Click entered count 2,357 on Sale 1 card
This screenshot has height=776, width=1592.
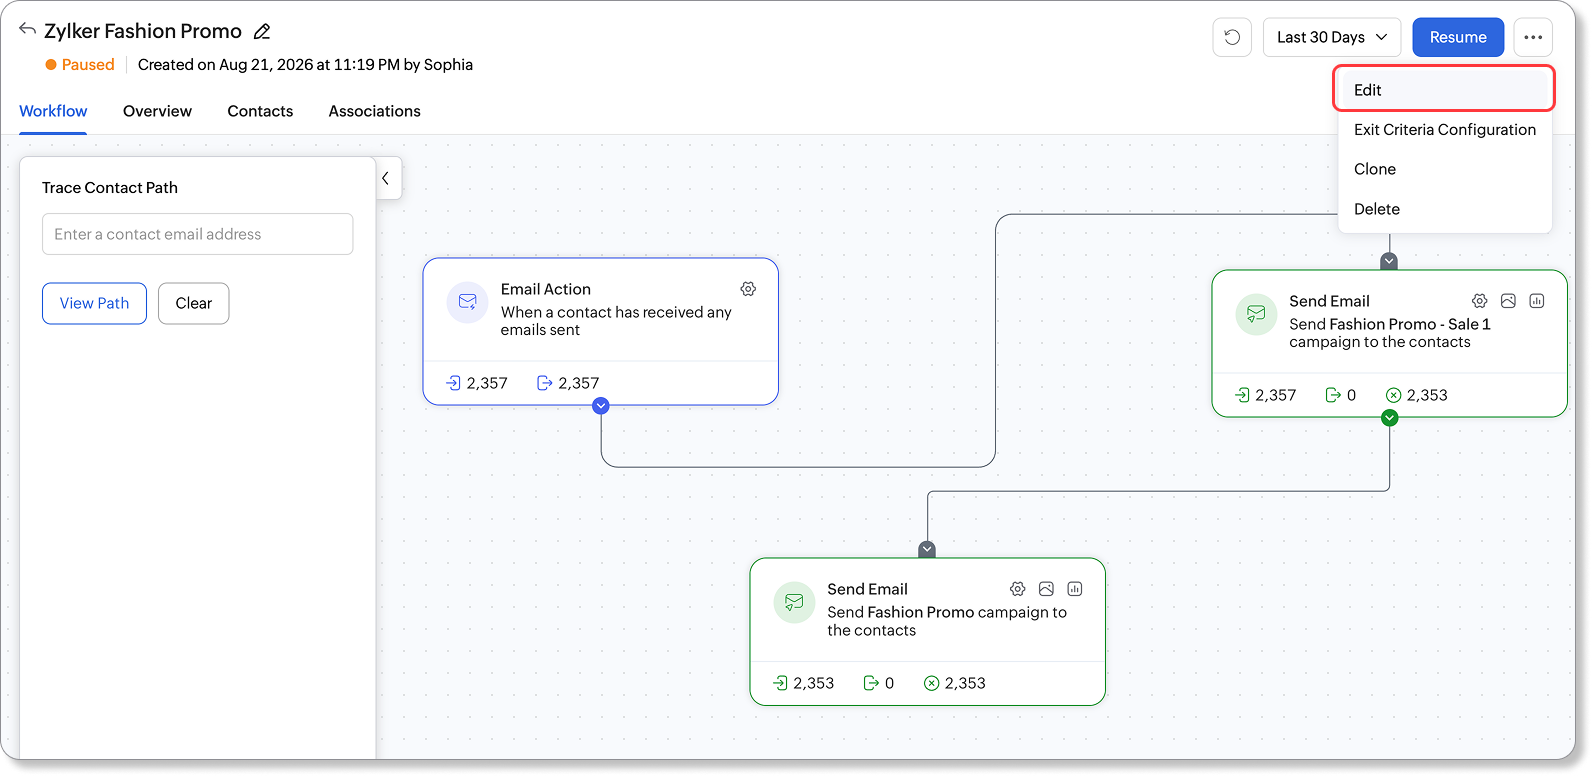(x=1266, y=395)
